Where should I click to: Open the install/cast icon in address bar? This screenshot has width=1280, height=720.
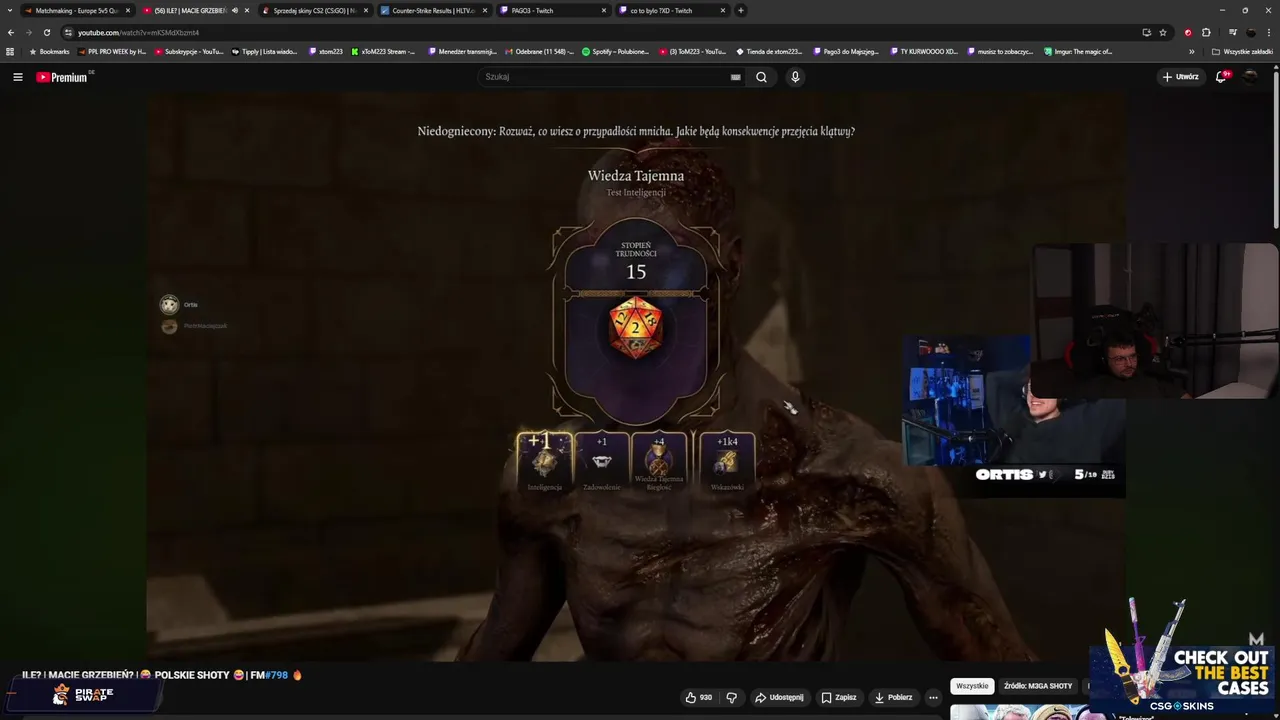1146,32
